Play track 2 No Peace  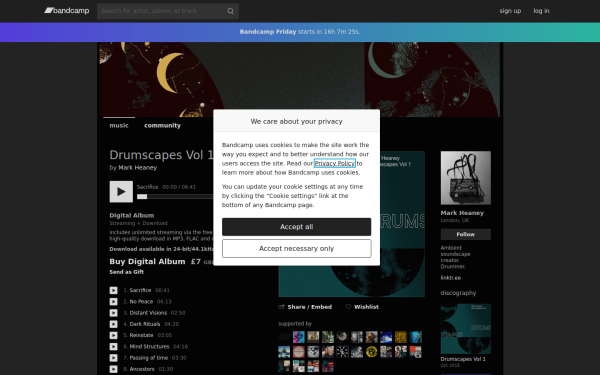click(114, 302)
